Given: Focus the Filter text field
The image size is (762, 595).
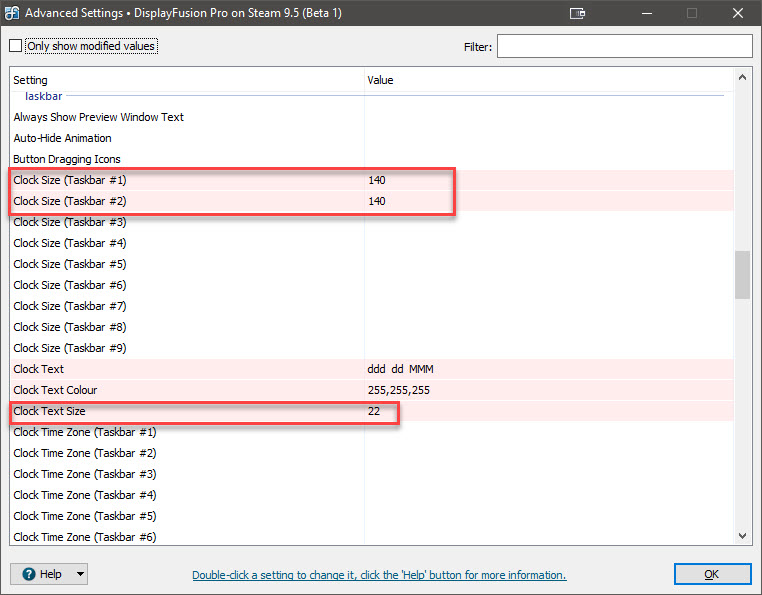Looking at the screenshot, I should point(624,46).
